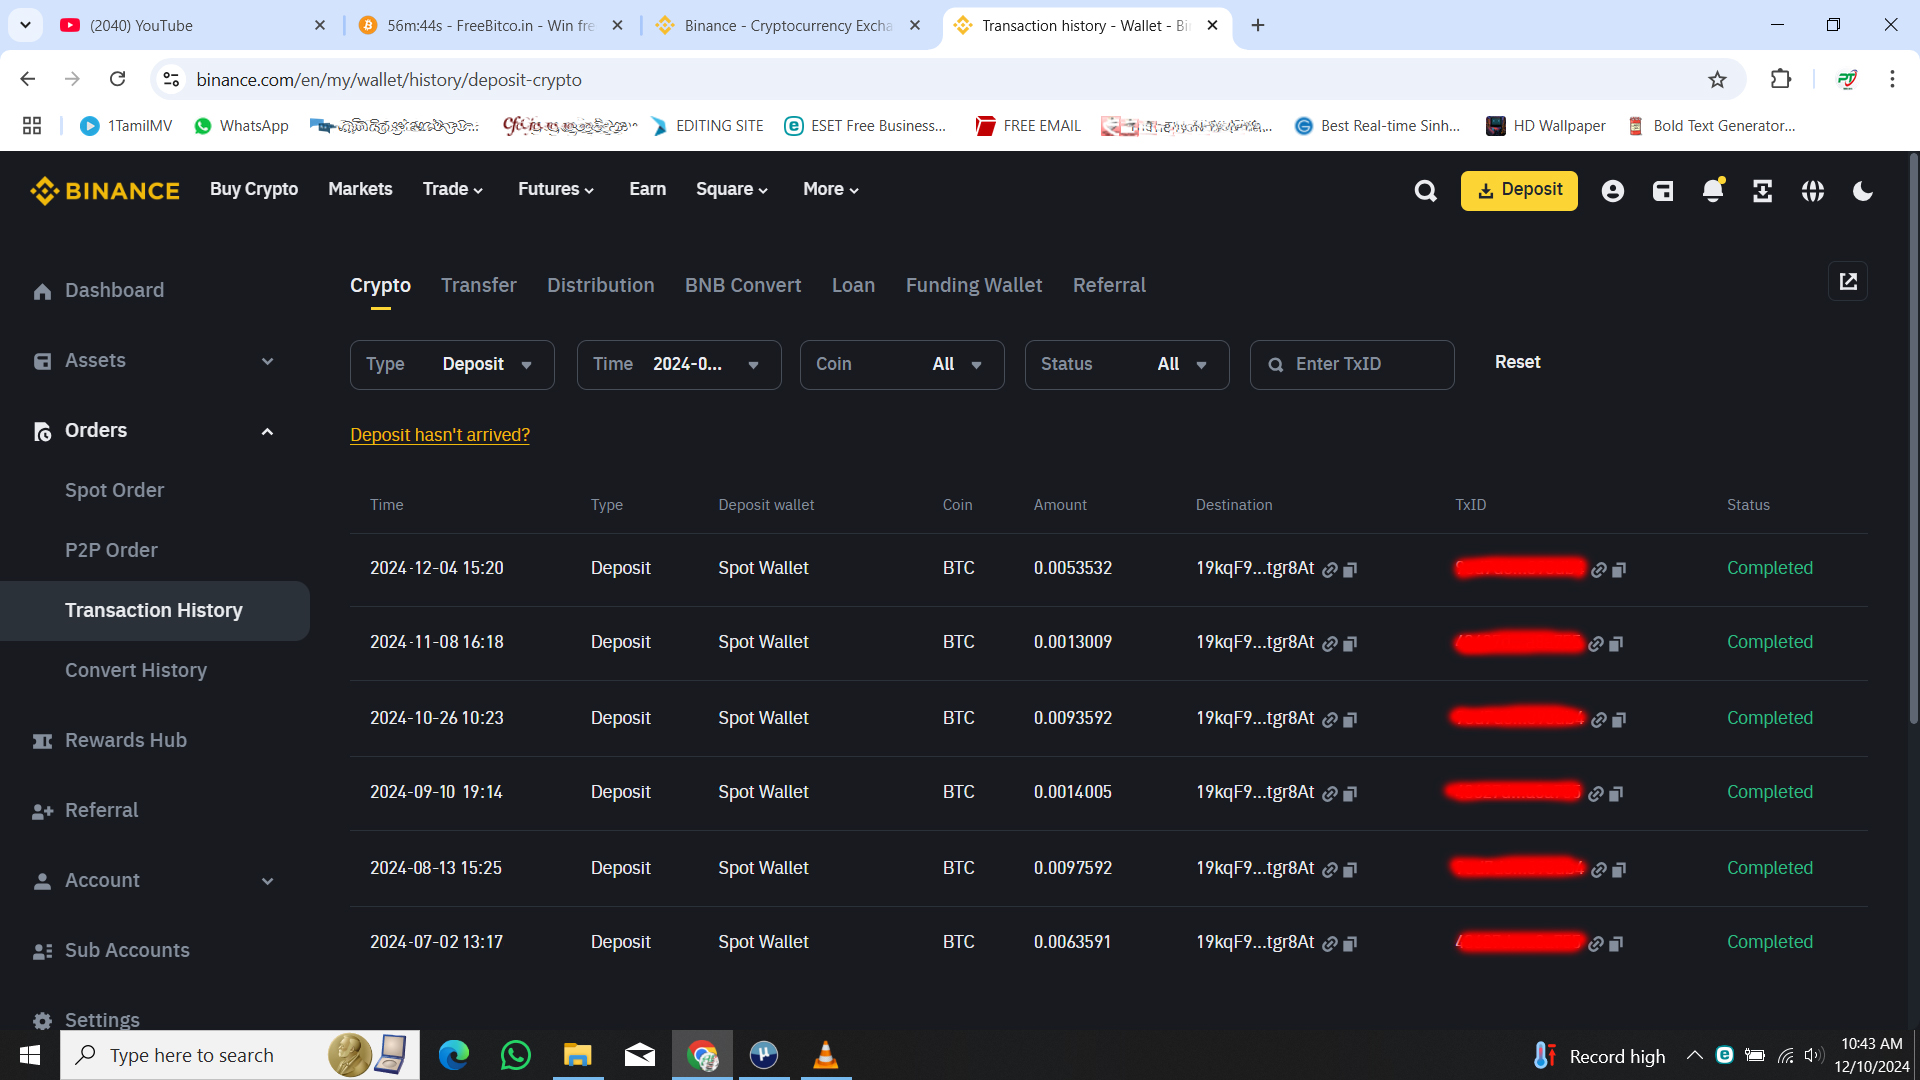Go to Buy Crypto
1920x1080 pixels.
pos(254,190)
